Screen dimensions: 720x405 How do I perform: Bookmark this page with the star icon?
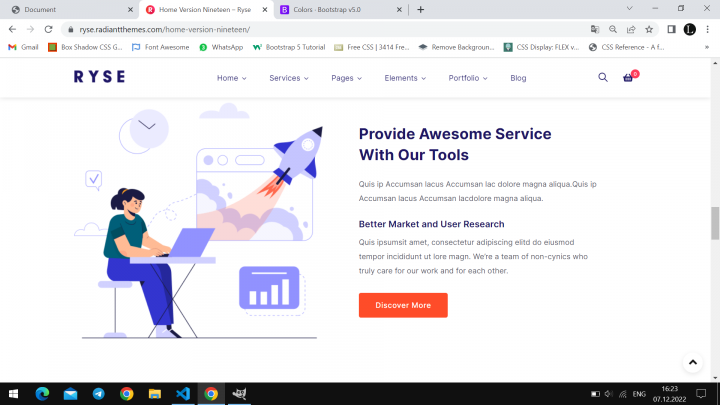tap(649, 29)
